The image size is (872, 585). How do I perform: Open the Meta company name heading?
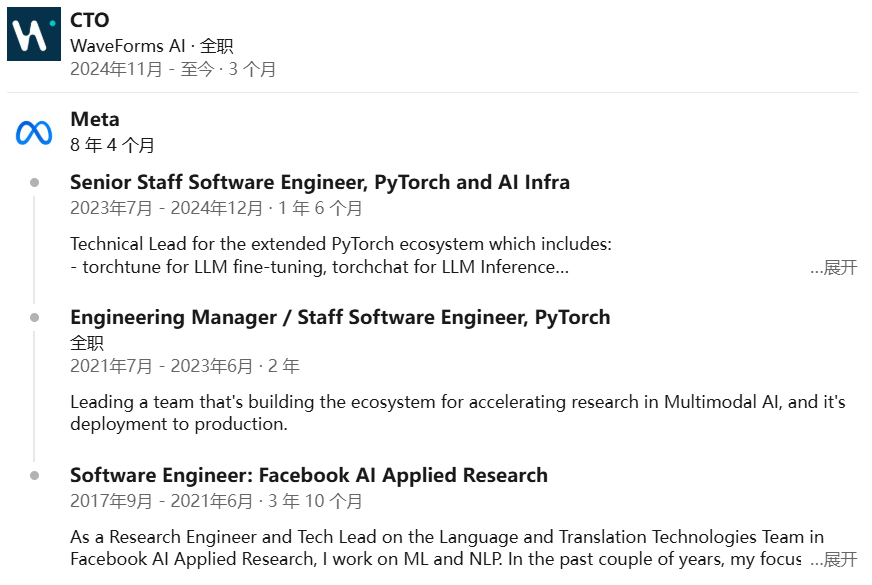(95, 120)
